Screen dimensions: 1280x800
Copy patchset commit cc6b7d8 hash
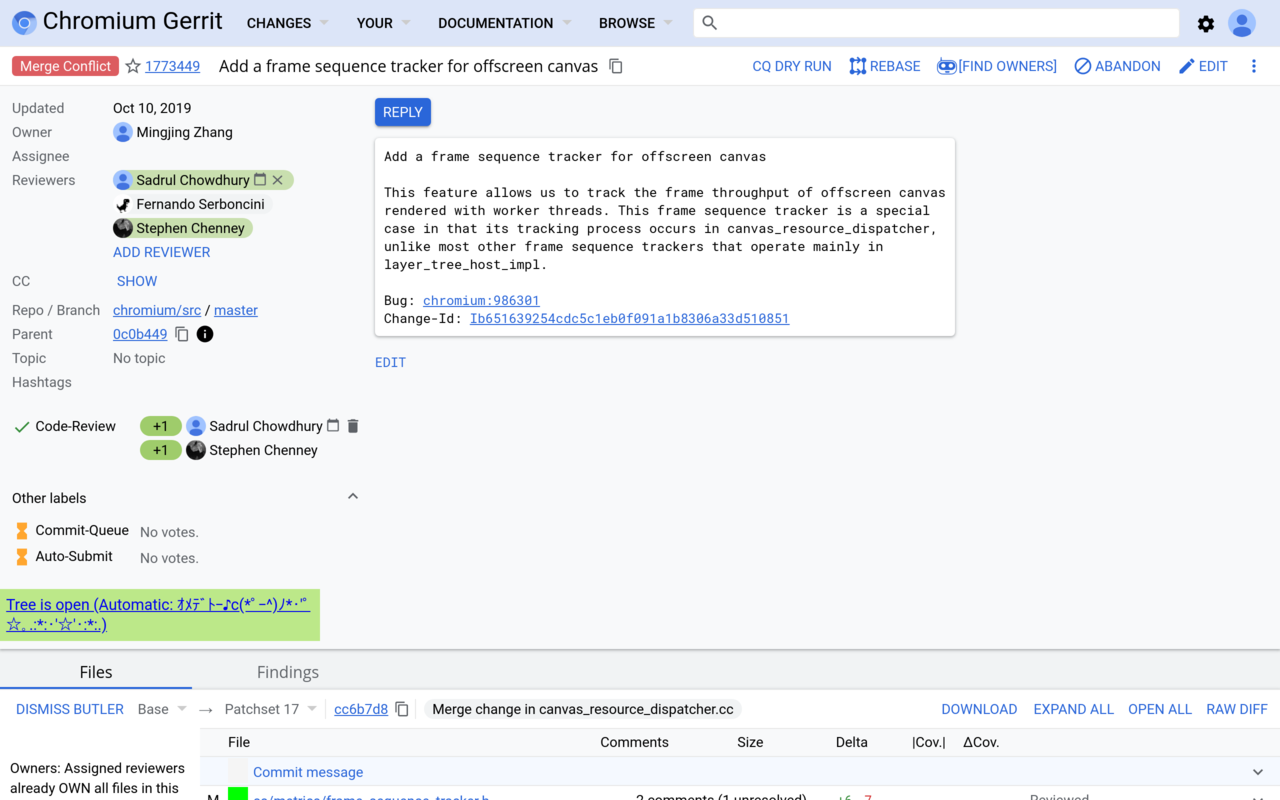pos(402,709)
